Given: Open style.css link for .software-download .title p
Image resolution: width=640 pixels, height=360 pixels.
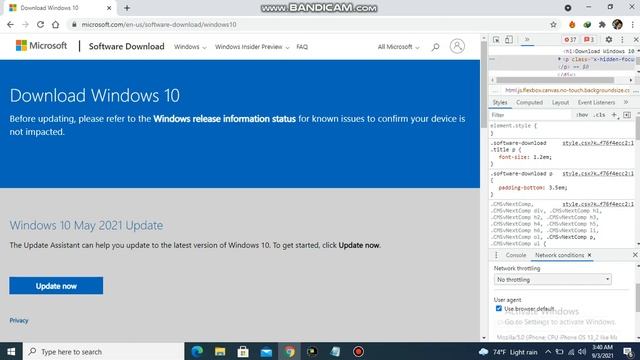Looking at the screenshot, I should [598, 143].
